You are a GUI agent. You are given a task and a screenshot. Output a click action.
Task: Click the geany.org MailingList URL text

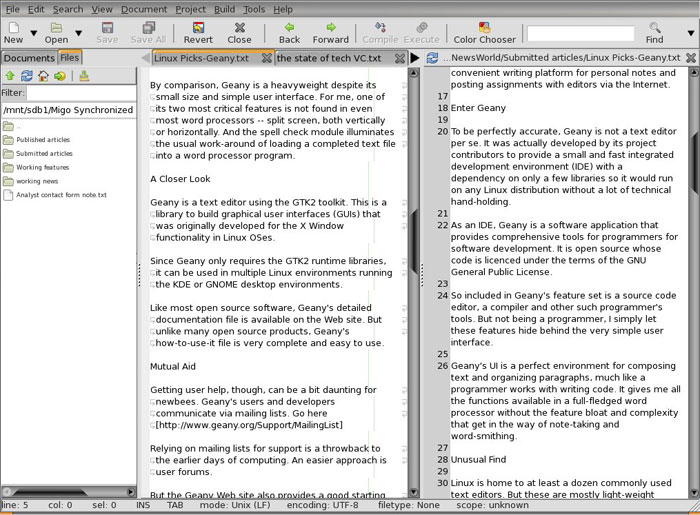pyautogui.click(x=249, y=425)
